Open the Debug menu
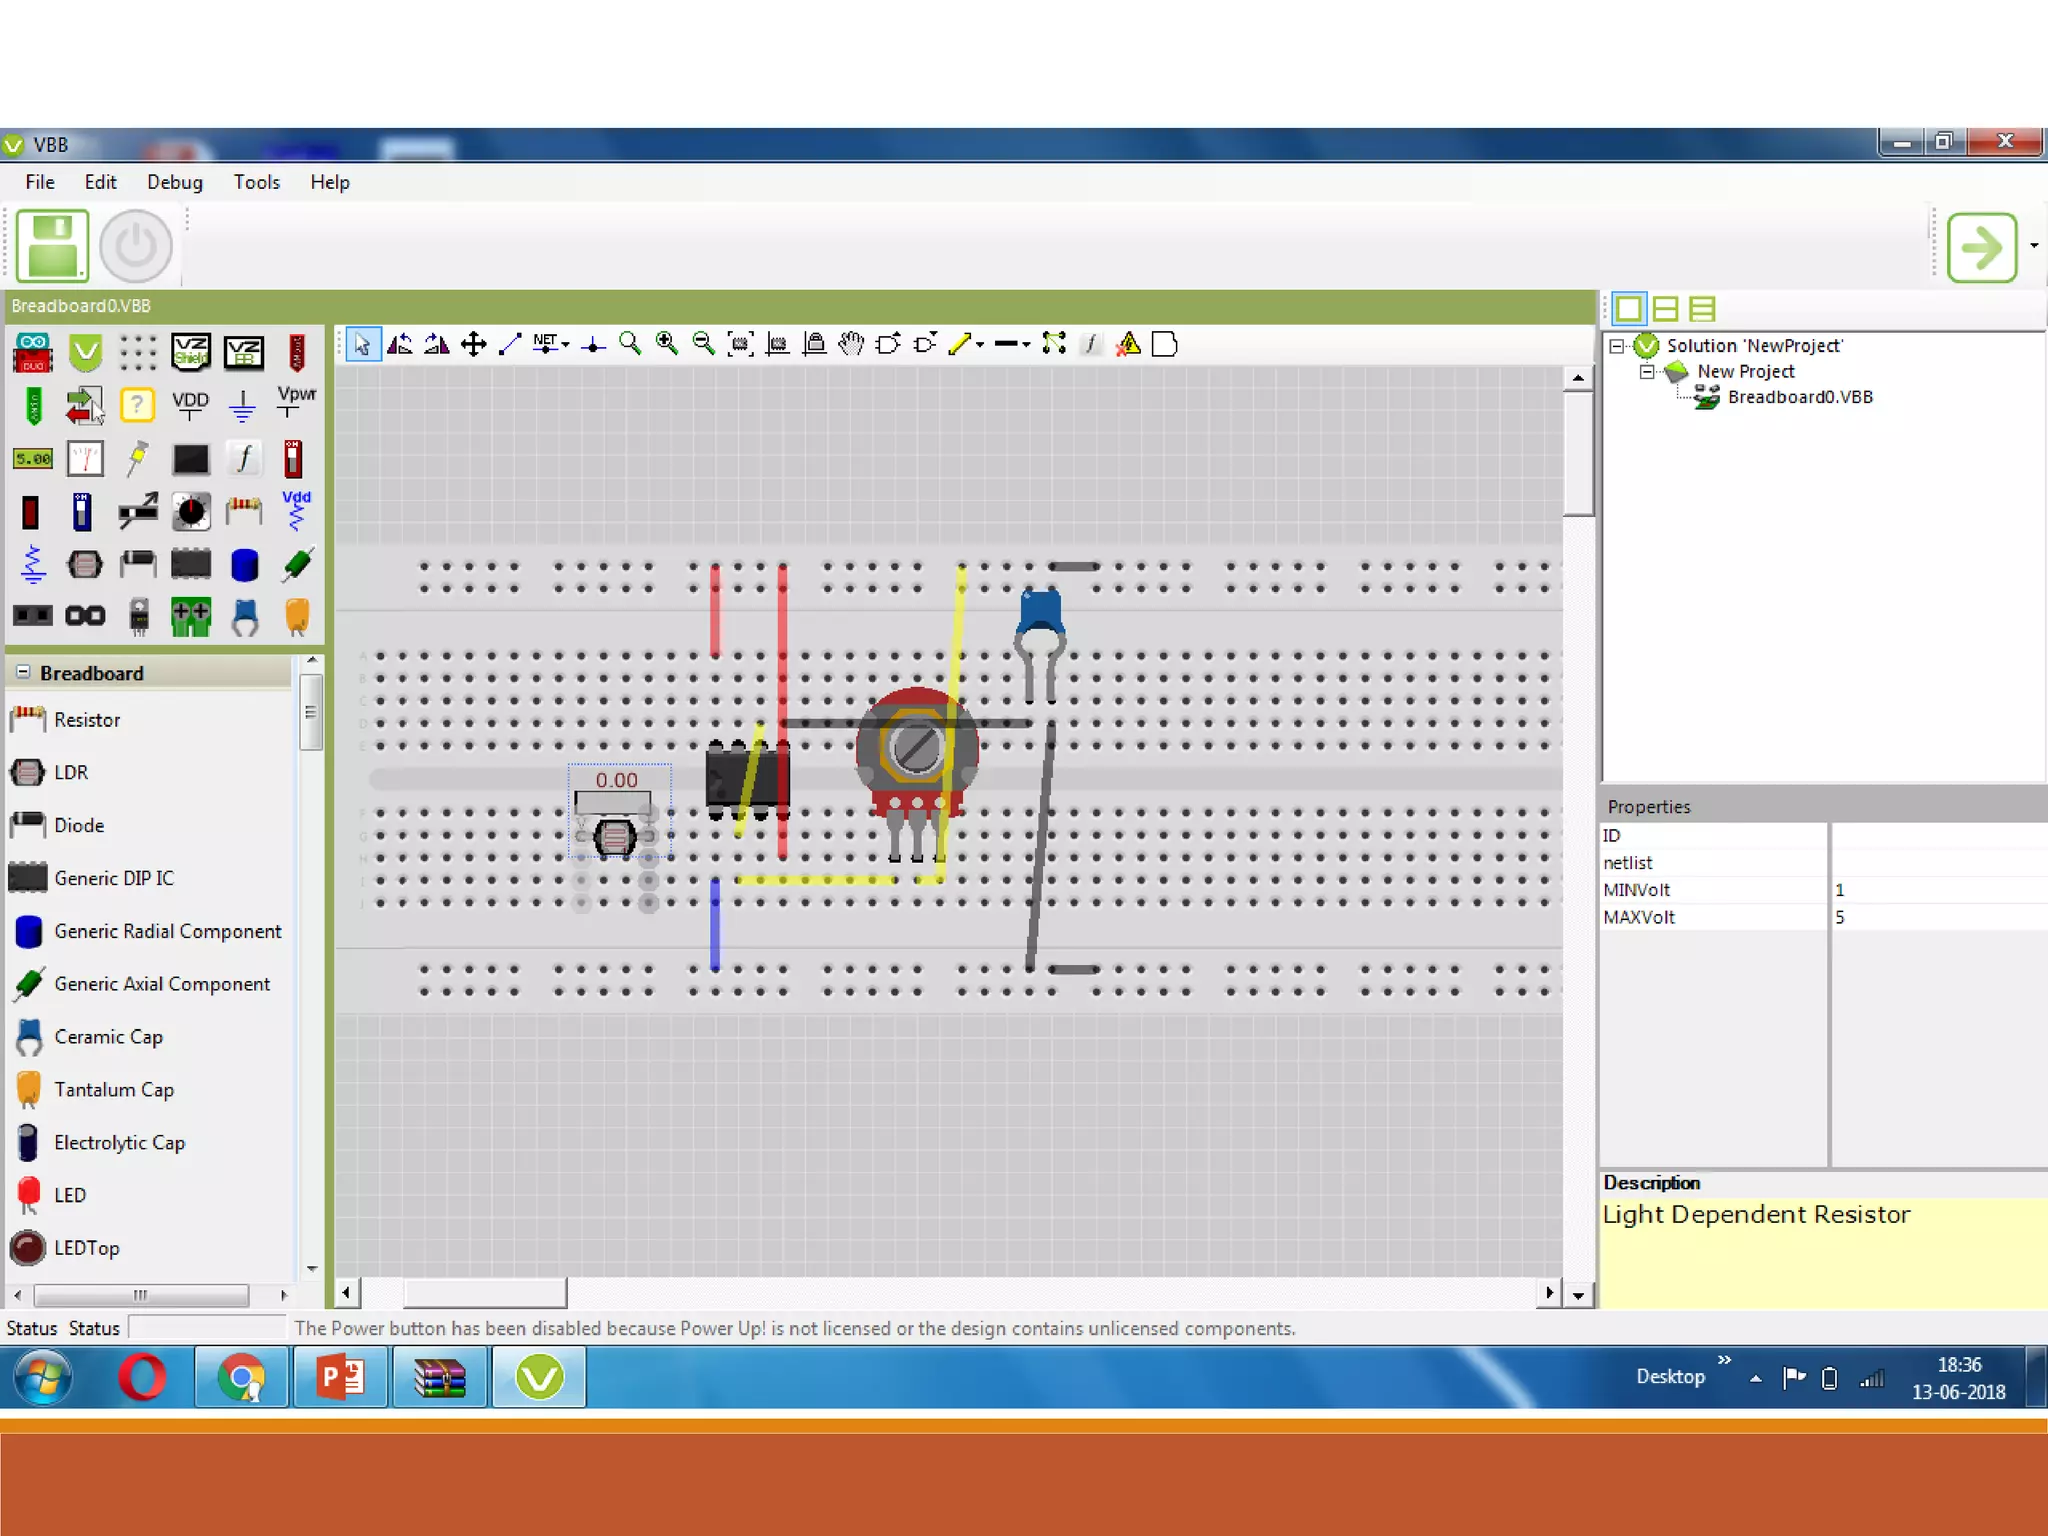 [174, 182]
